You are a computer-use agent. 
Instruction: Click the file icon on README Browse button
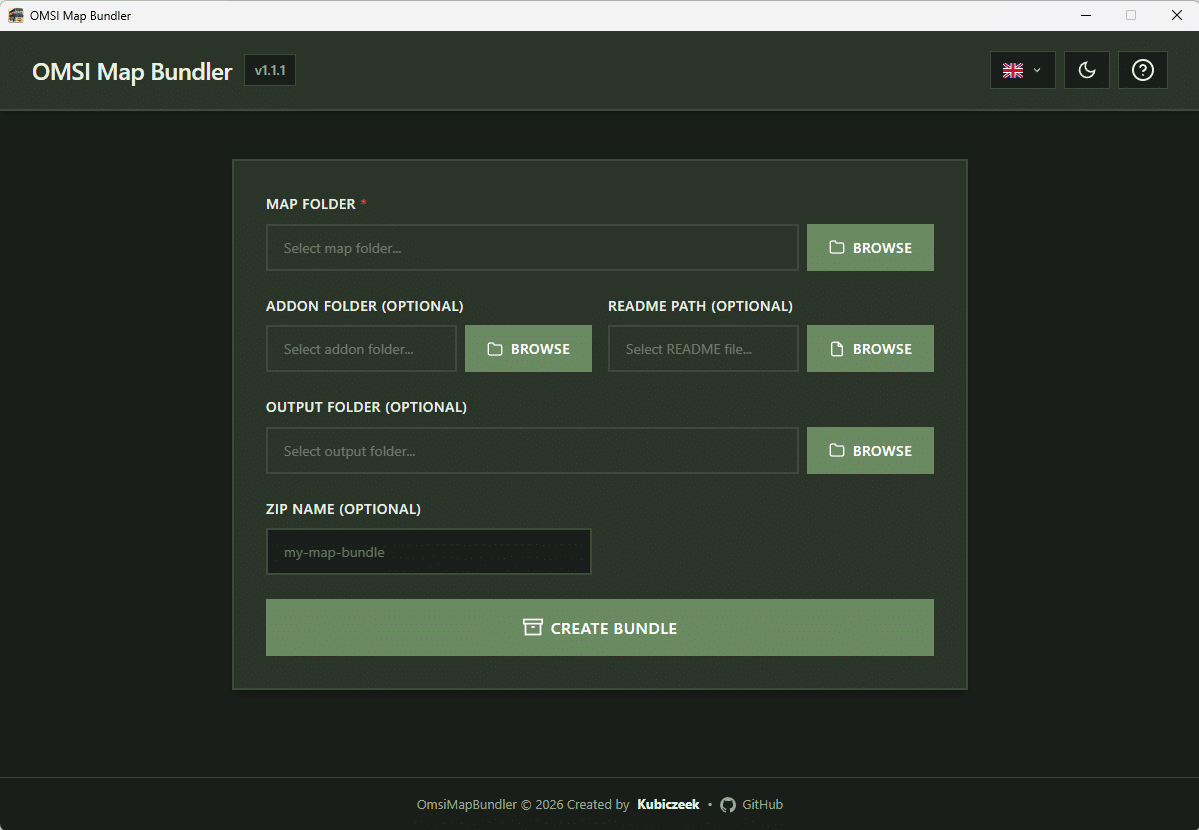[x=837, y=349]
